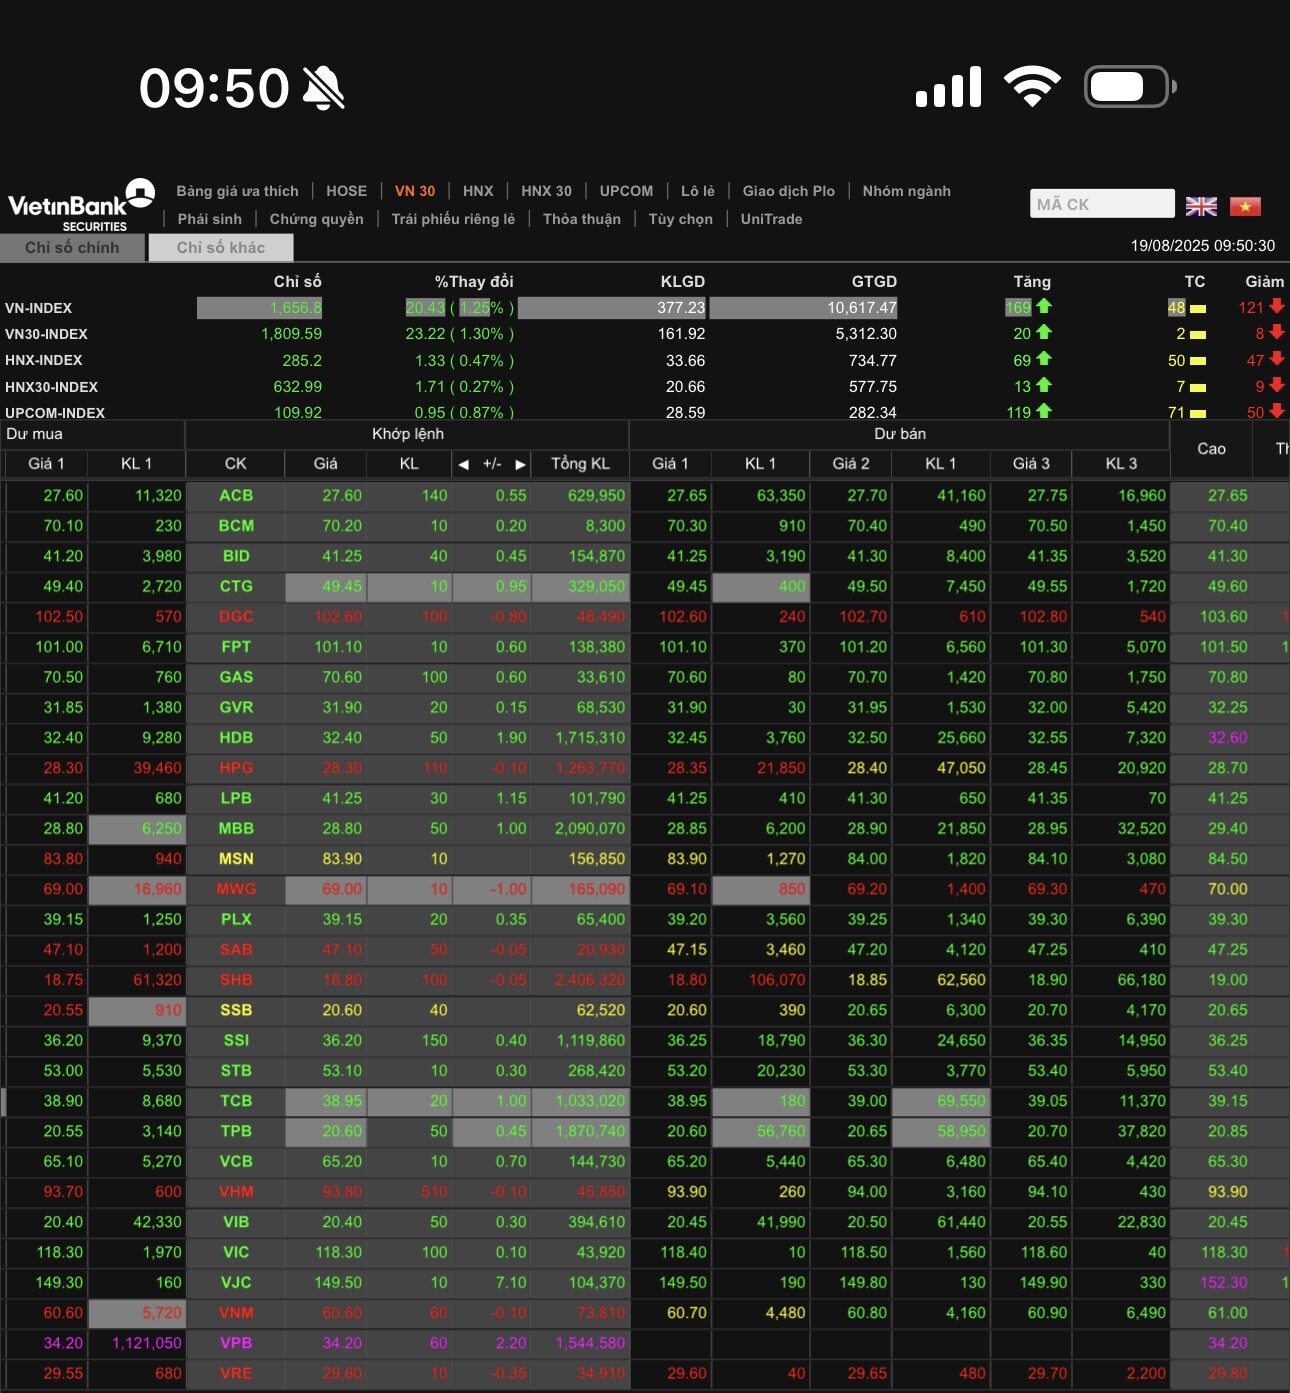Screen dimensions: 1290x1393
Task: Open the Chứng quyền section
Action: click(x=316, y=219)
